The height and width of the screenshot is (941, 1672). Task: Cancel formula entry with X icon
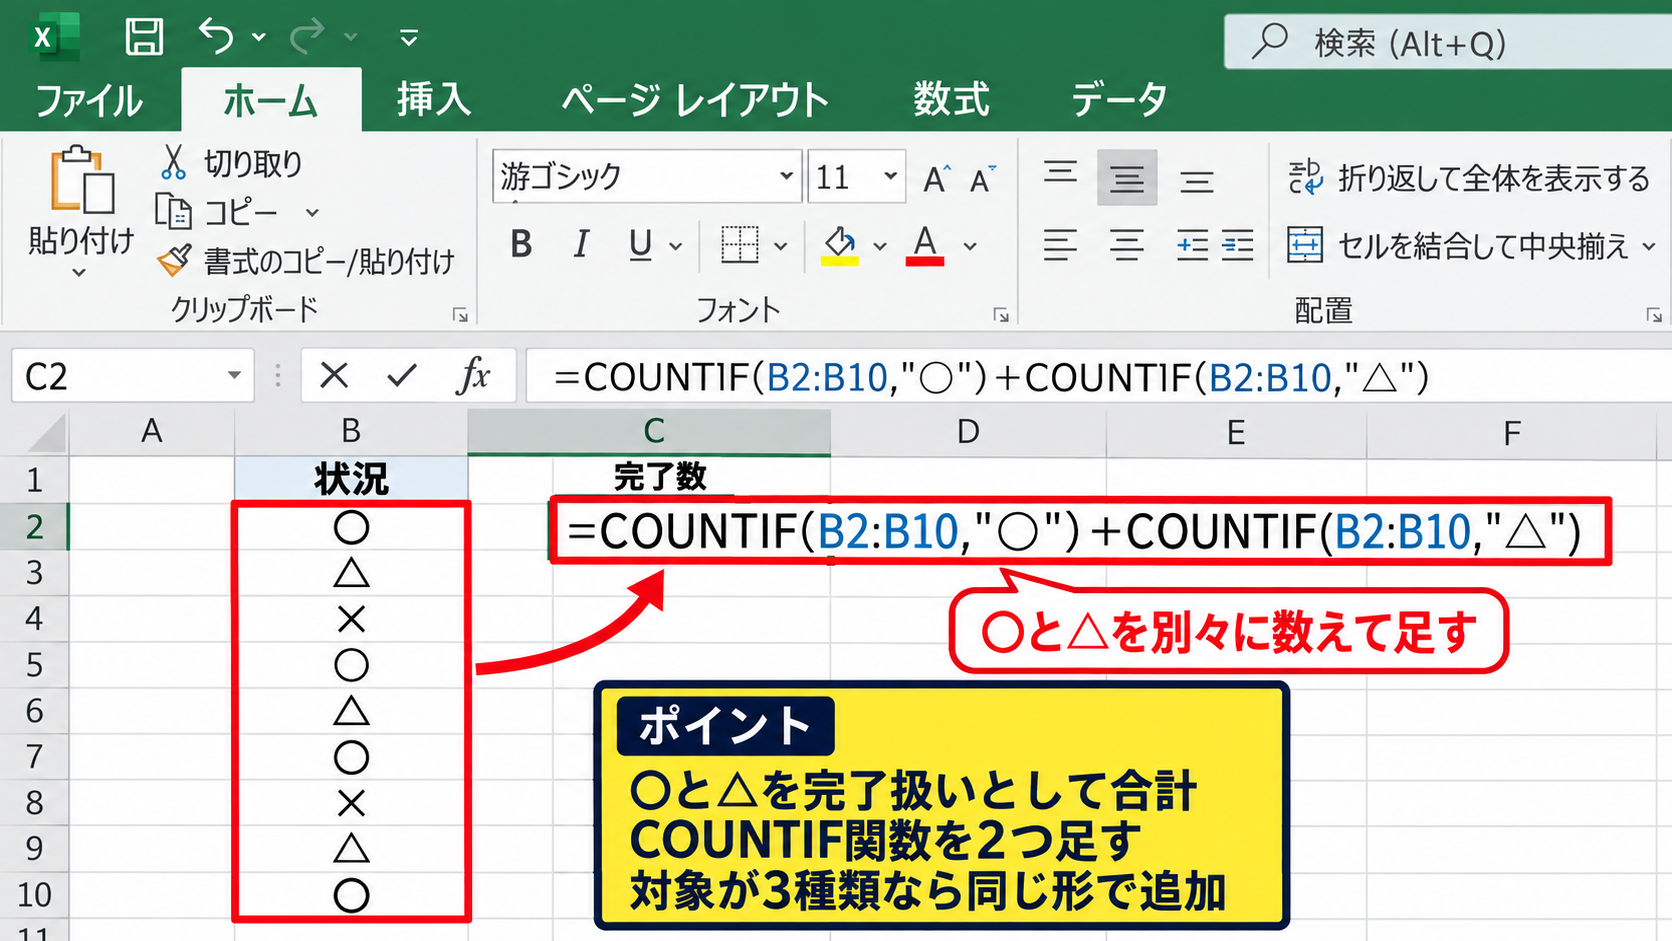point(334,376)
